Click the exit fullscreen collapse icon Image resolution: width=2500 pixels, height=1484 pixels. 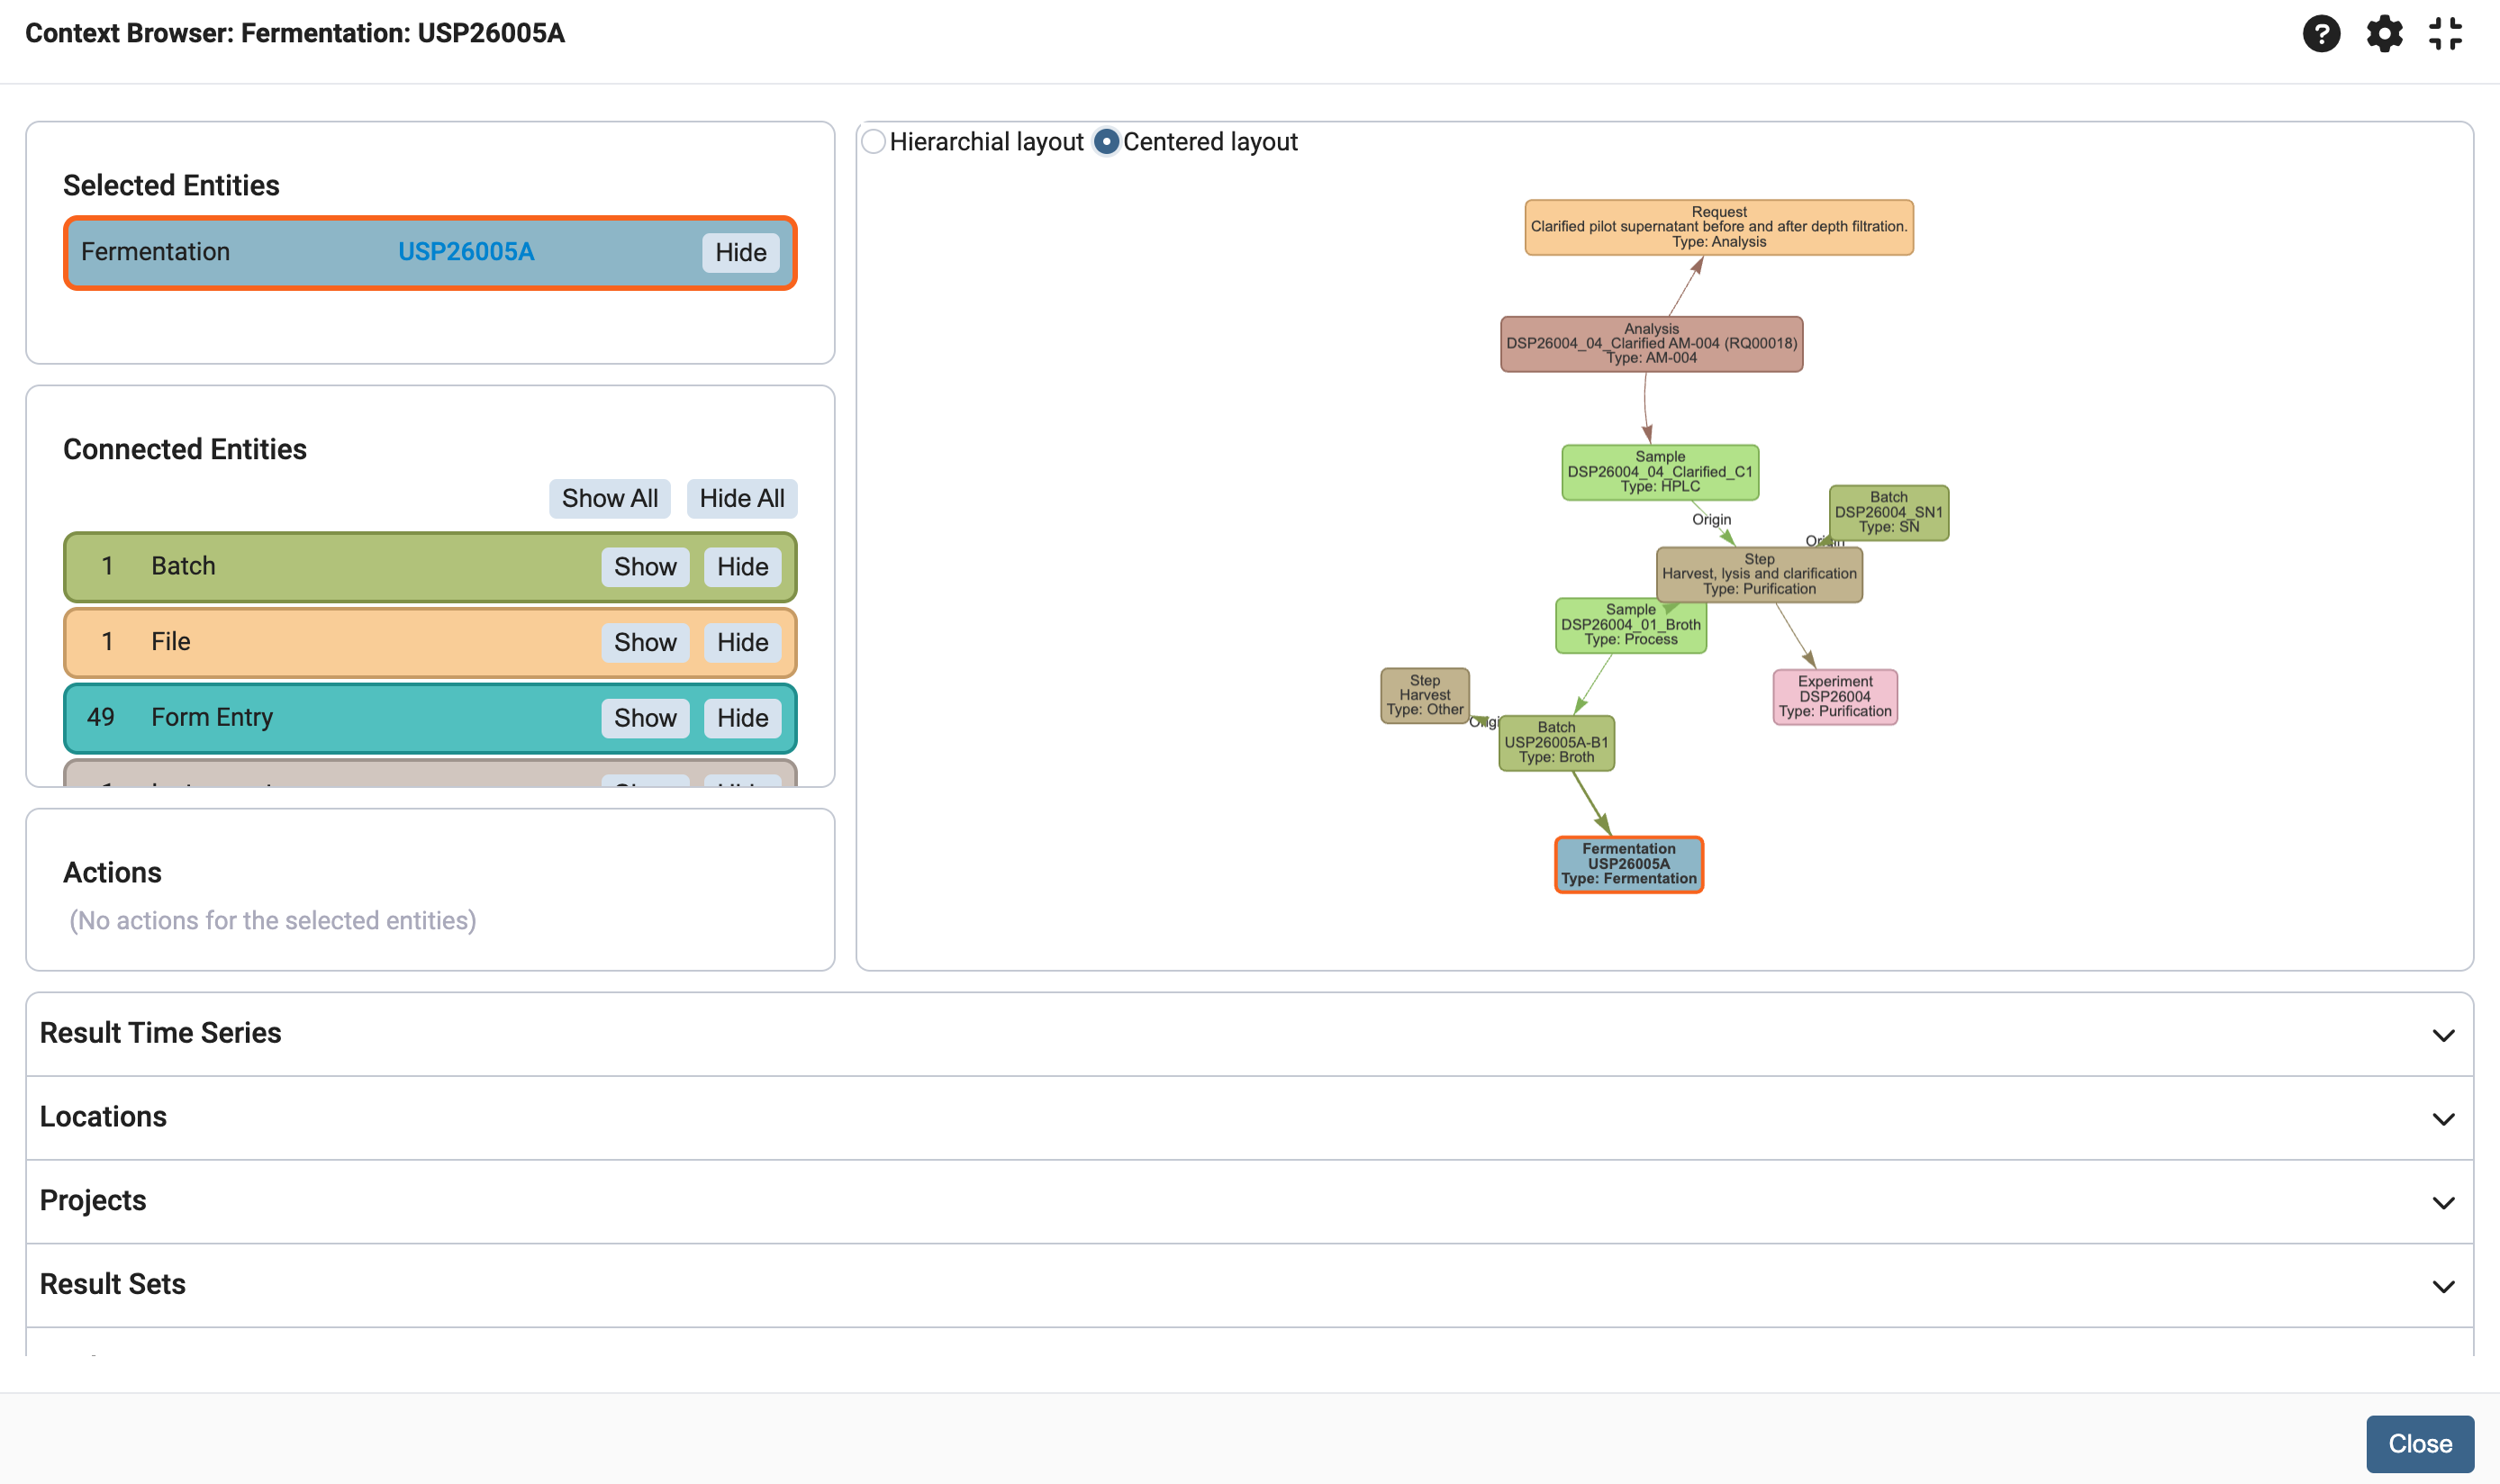pyautogui.click(x=2445, y=34)
